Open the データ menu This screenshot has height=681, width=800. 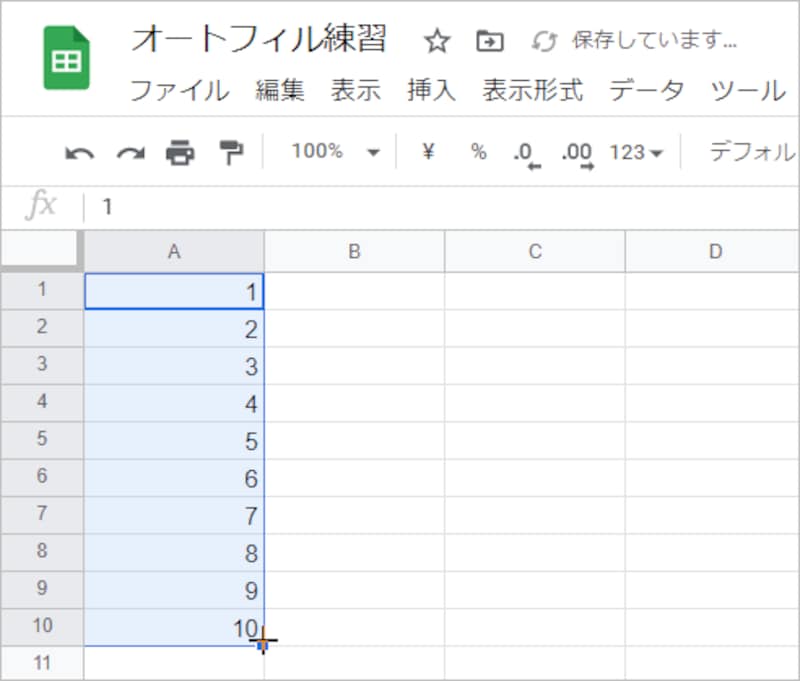645,91
